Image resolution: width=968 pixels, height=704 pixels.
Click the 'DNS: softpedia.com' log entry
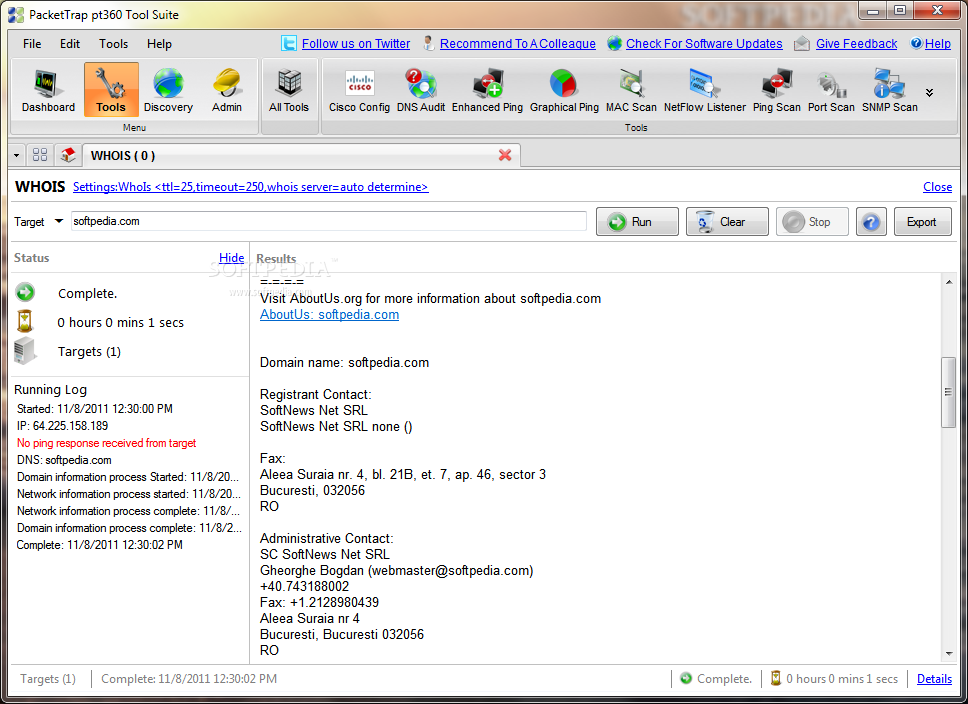[x=64, y=460]
